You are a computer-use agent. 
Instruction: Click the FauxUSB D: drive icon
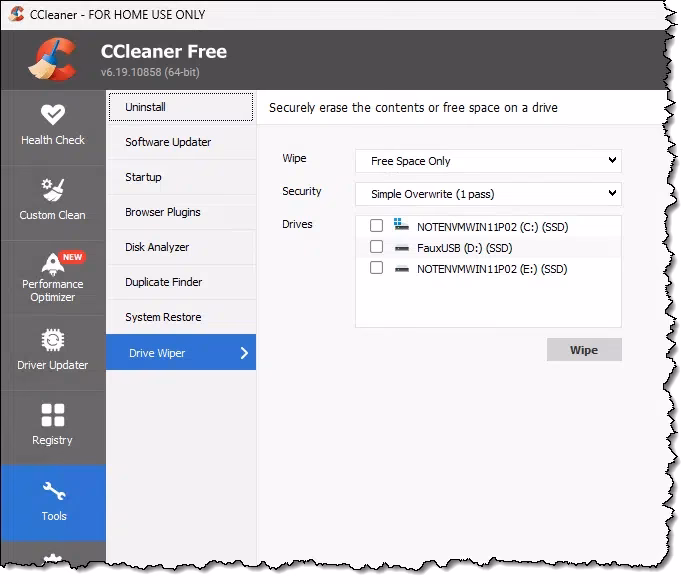point(402,248)
